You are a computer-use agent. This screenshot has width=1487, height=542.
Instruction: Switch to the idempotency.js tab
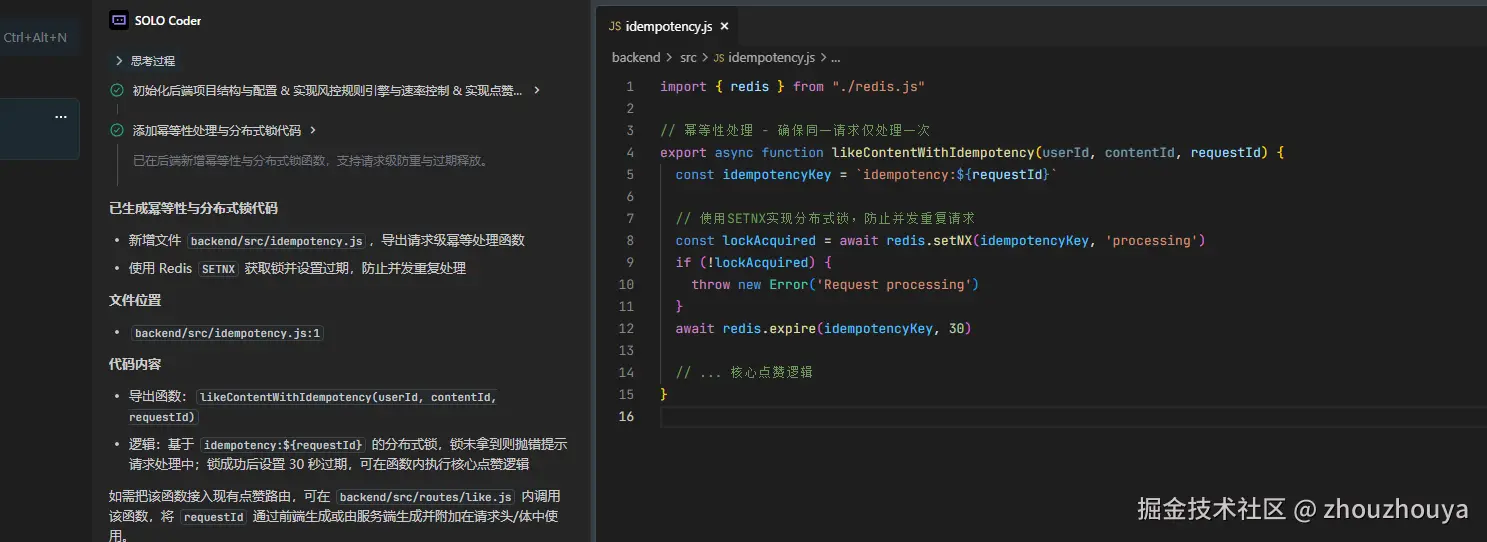click(669, 27)
